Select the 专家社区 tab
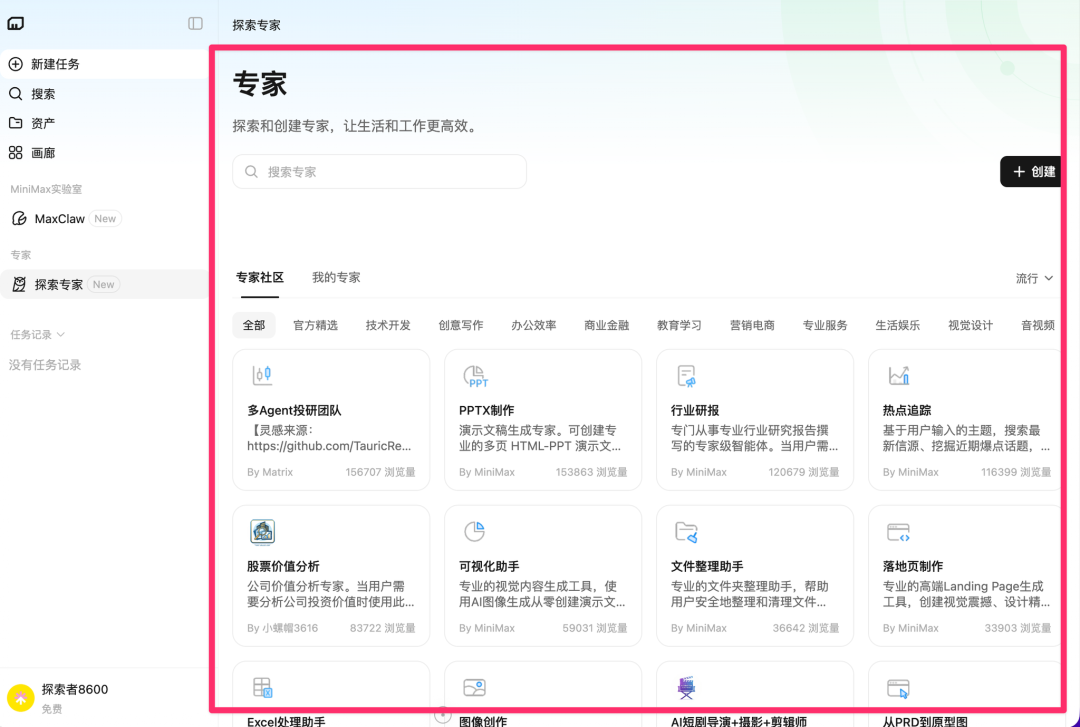 tap(260, 277)
